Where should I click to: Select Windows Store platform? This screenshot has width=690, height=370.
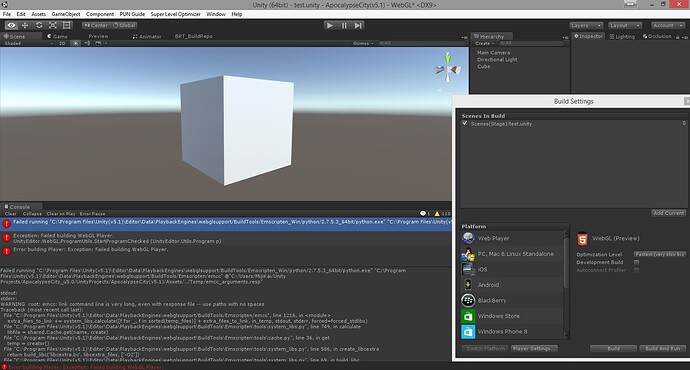coord(512,316)
